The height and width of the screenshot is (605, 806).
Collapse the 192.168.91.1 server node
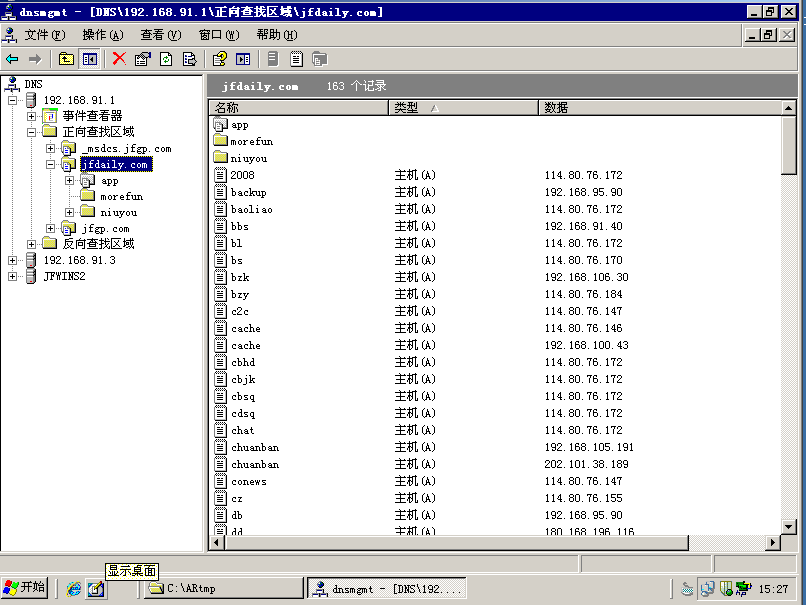point(12,100)
